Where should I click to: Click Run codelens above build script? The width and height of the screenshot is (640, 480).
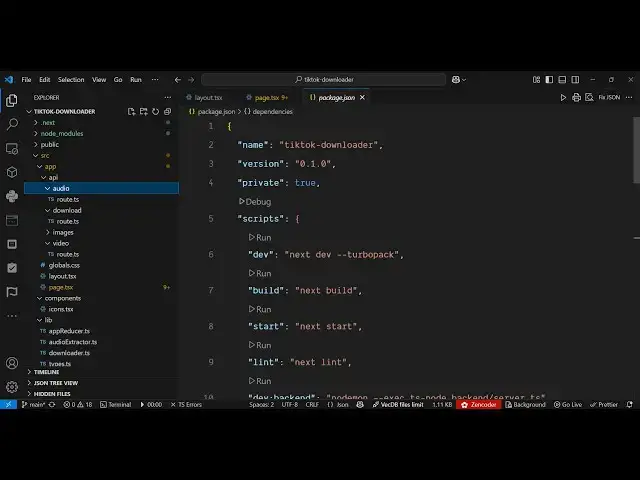(260, 273)
